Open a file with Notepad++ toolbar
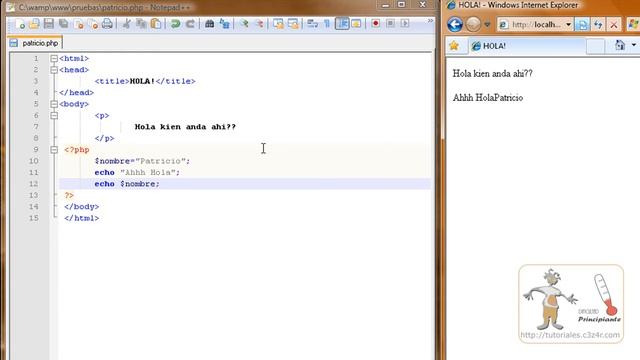 click(x=34, y=24)
